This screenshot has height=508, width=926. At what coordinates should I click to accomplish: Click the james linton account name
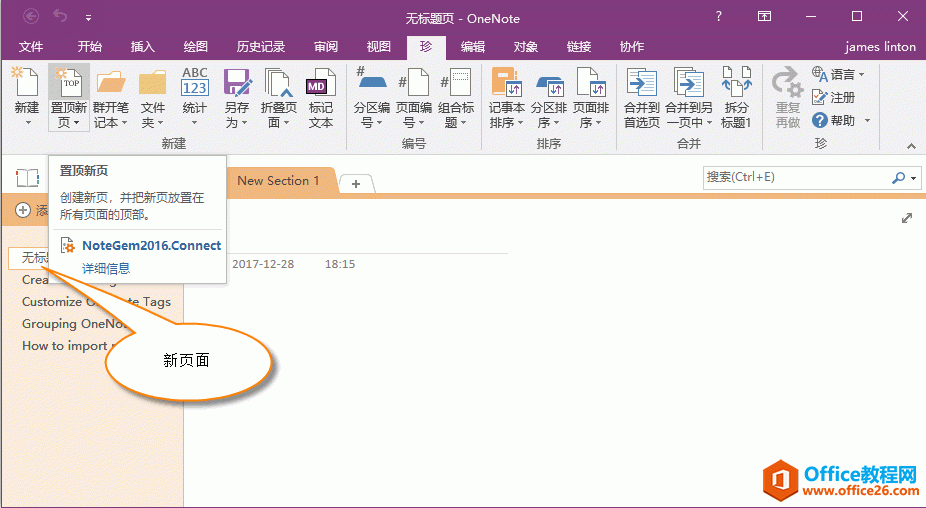coord(880,47)
